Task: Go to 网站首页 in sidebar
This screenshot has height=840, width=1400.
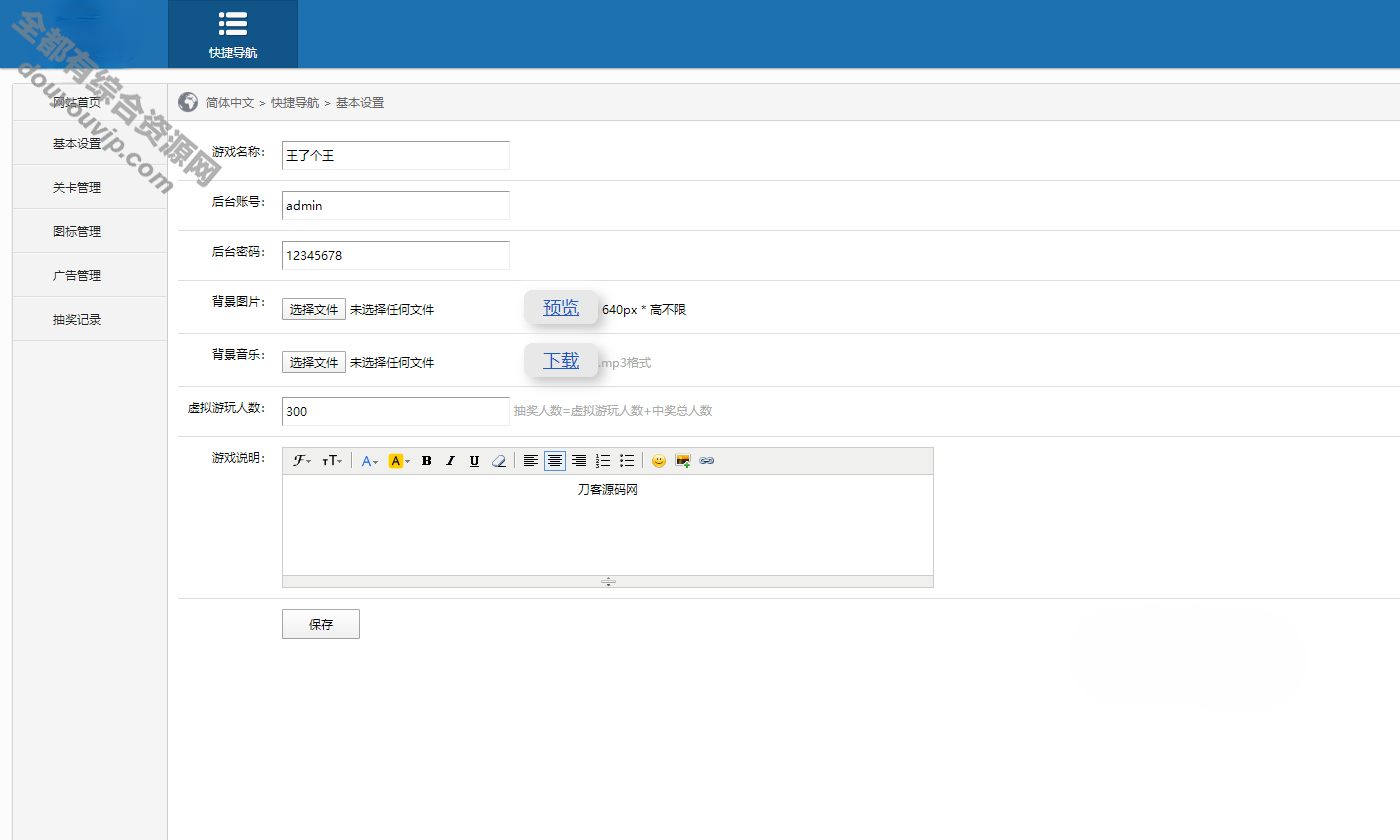Action: [77, 102]
